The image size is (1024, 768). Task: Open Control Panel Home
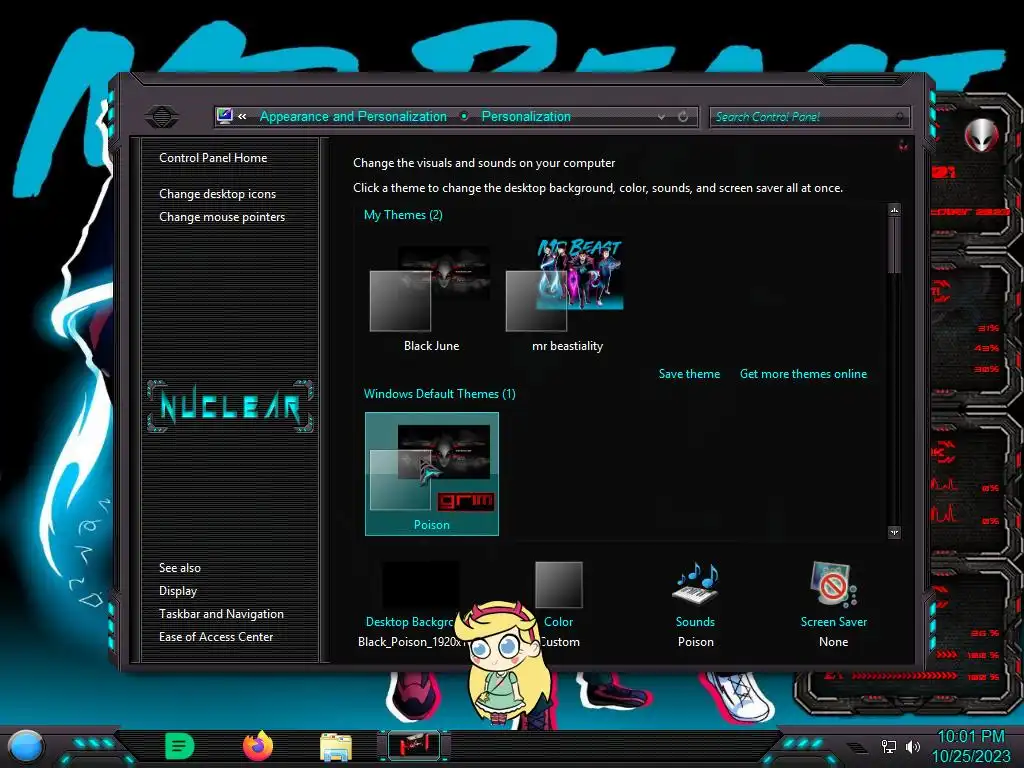213,157
